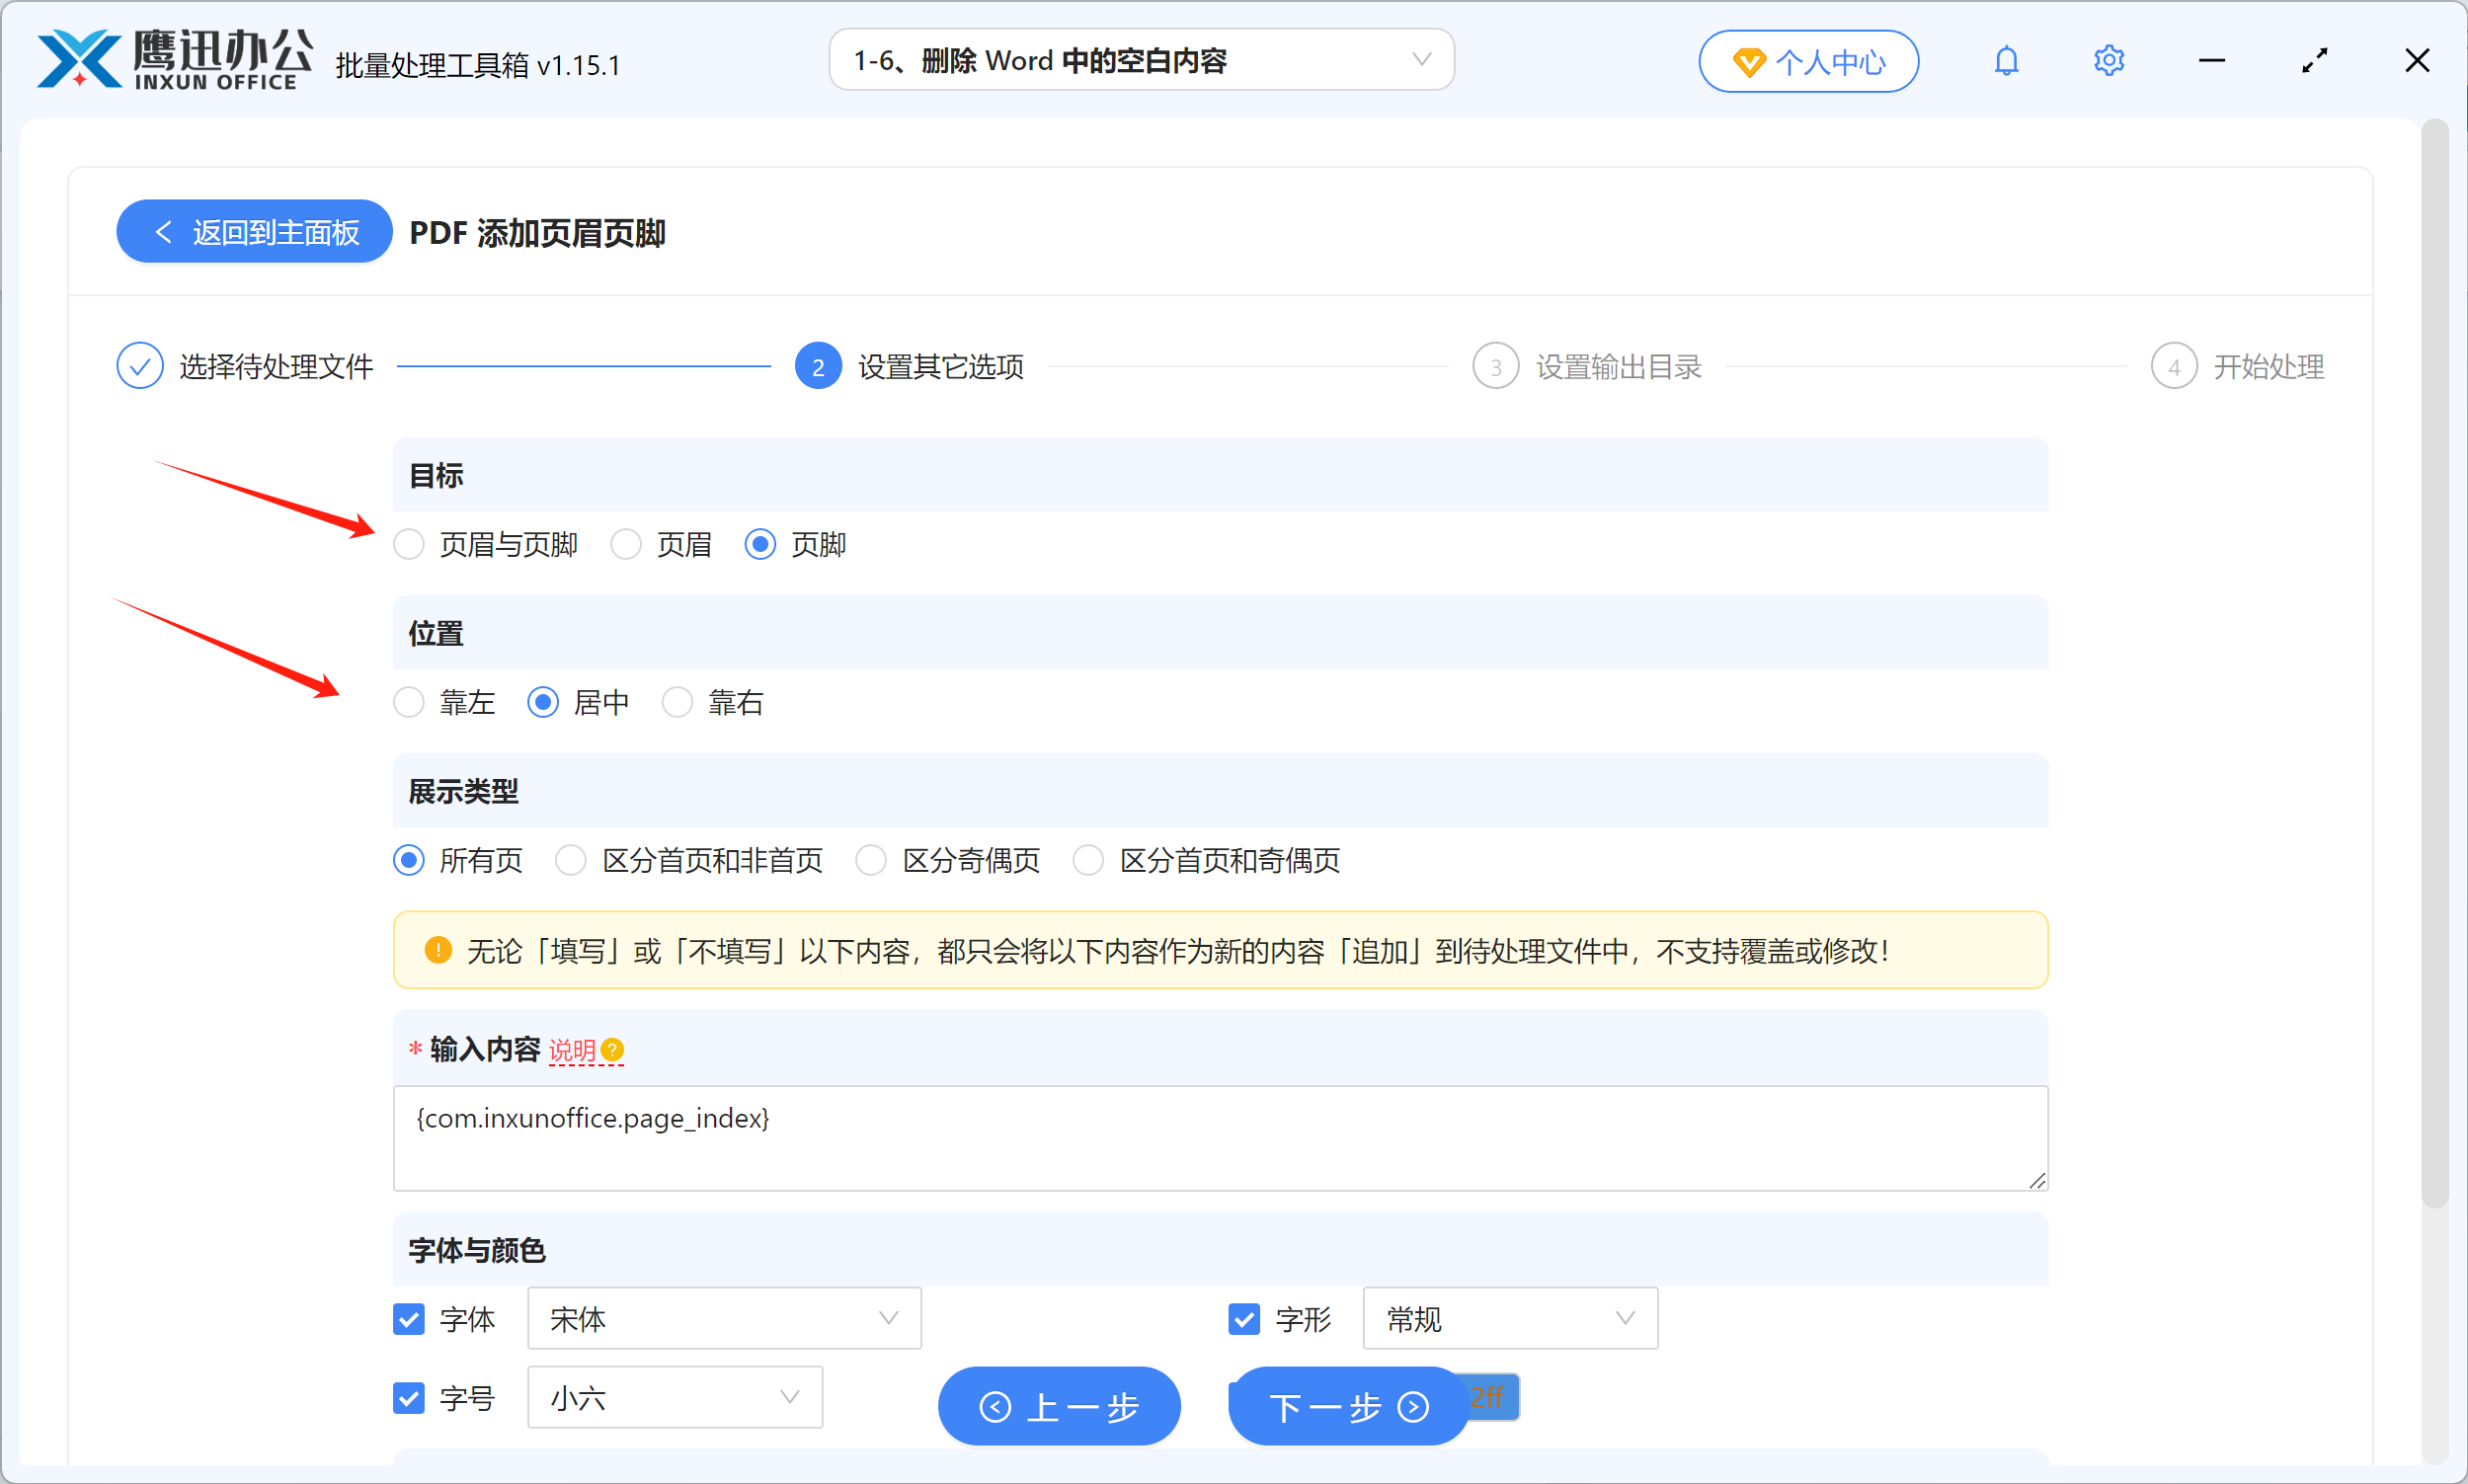The image size is (2468, 1484).
Task: Open the settings gear icon
Action: (2108, 61)
